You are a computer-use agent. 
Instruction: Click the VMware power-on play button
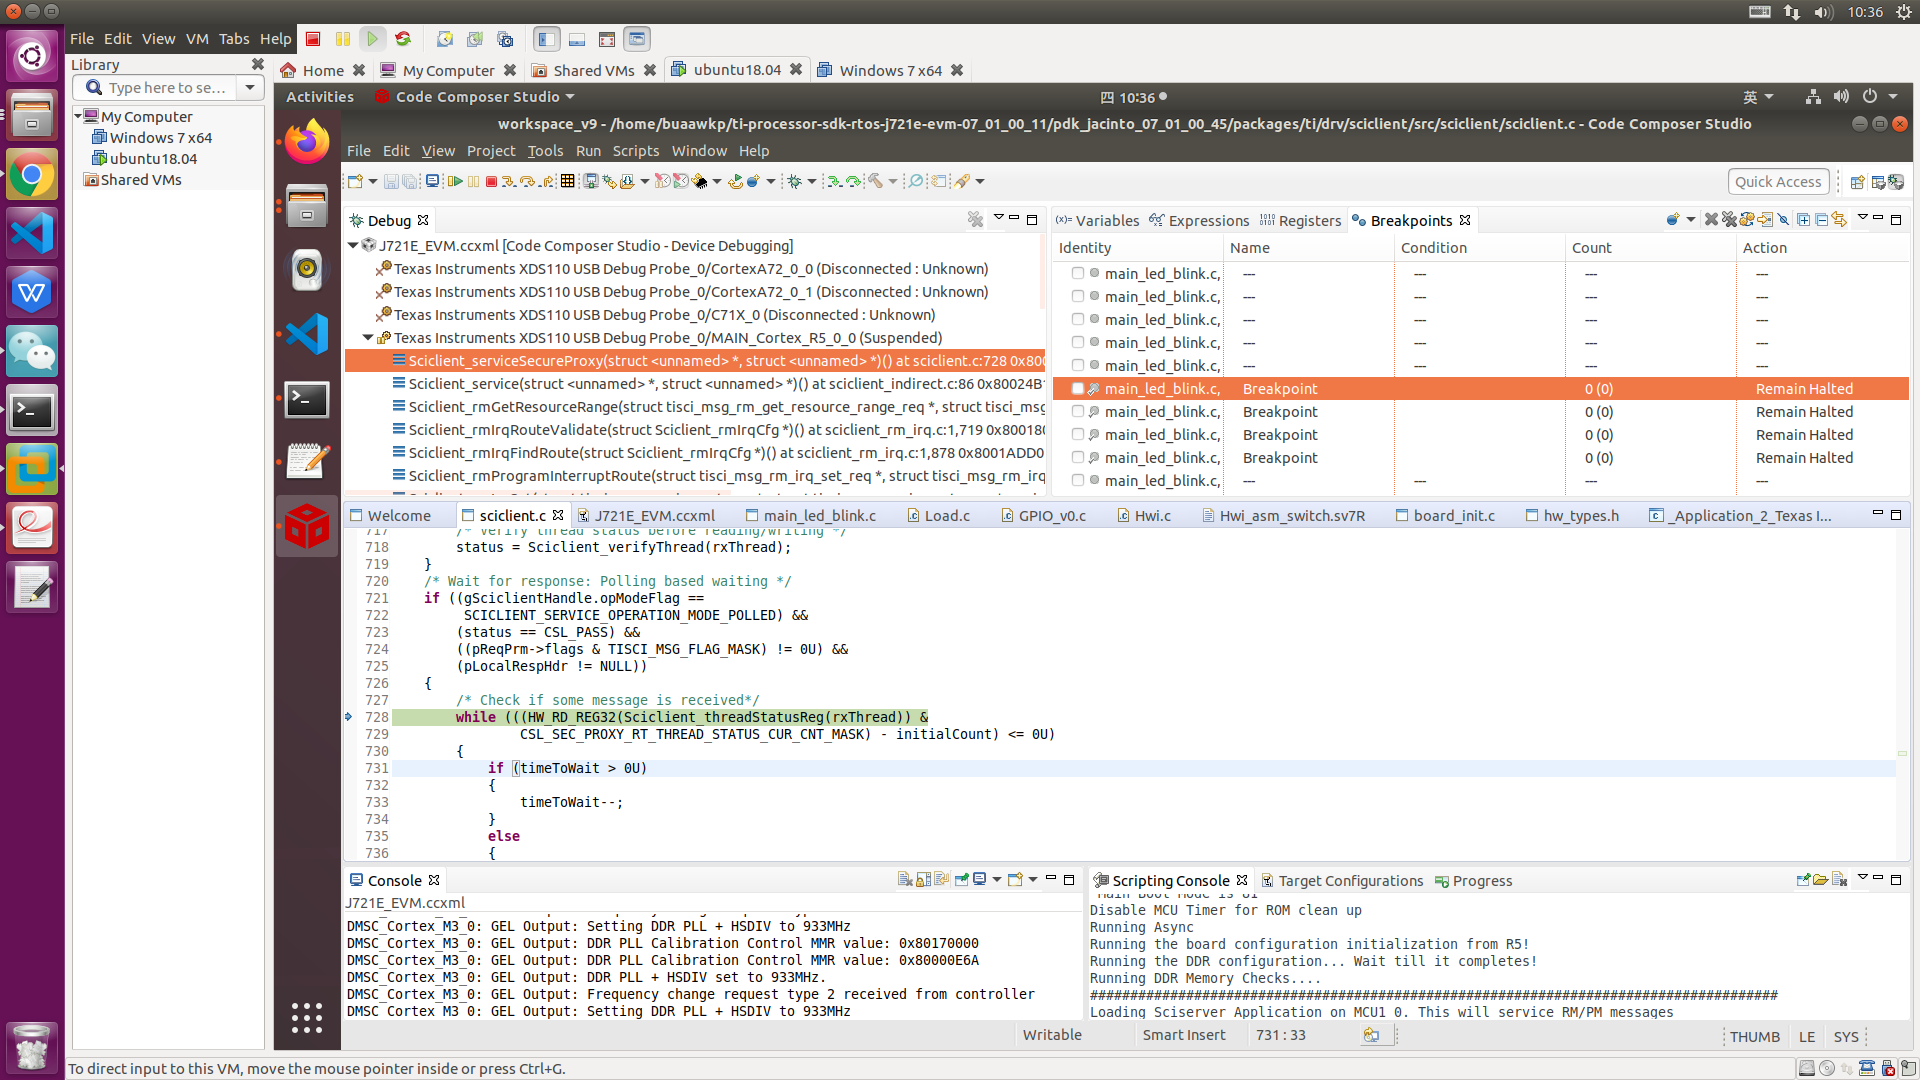click(x=372, y=39)
